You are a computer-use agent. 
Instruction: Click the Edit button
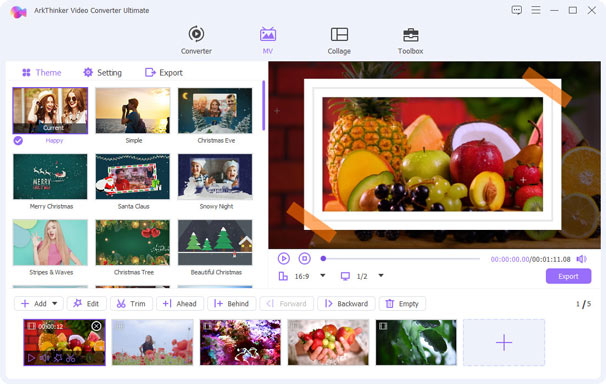(87, 304)
